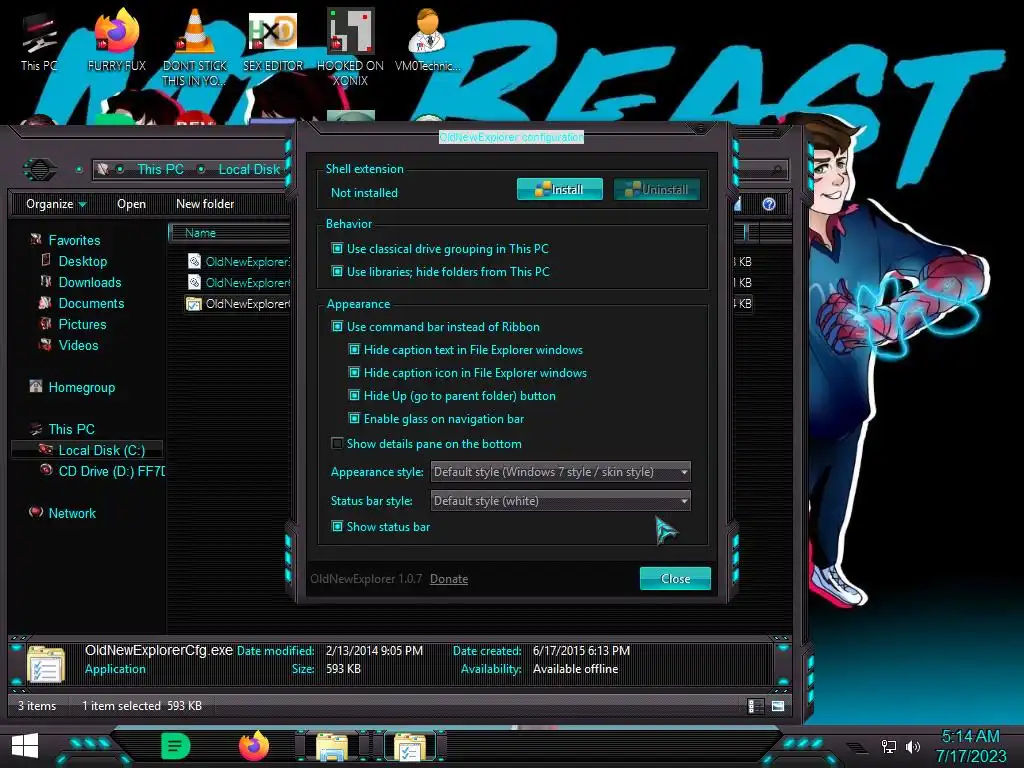Close the OldNewExplorer configuration dialog

point(675,579)
